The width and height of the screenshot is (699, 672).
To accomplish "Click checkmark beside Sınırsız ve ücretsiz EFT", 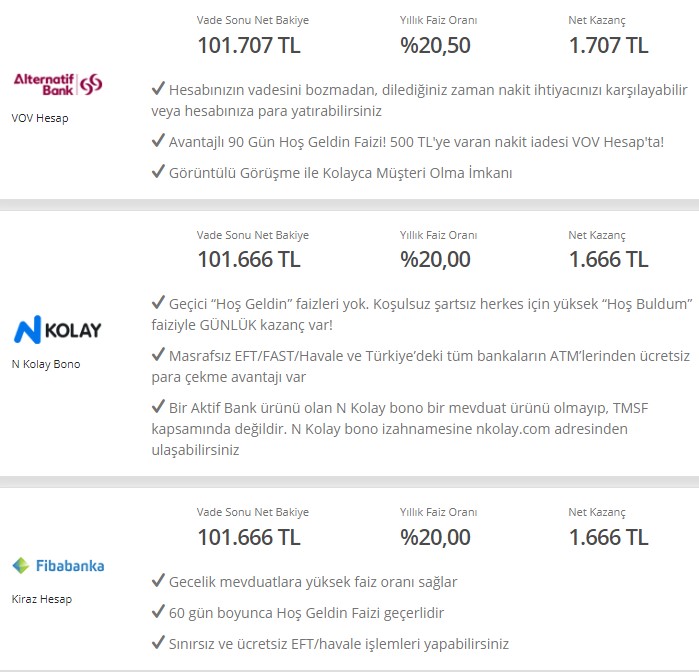I will (x=158, y=643).
